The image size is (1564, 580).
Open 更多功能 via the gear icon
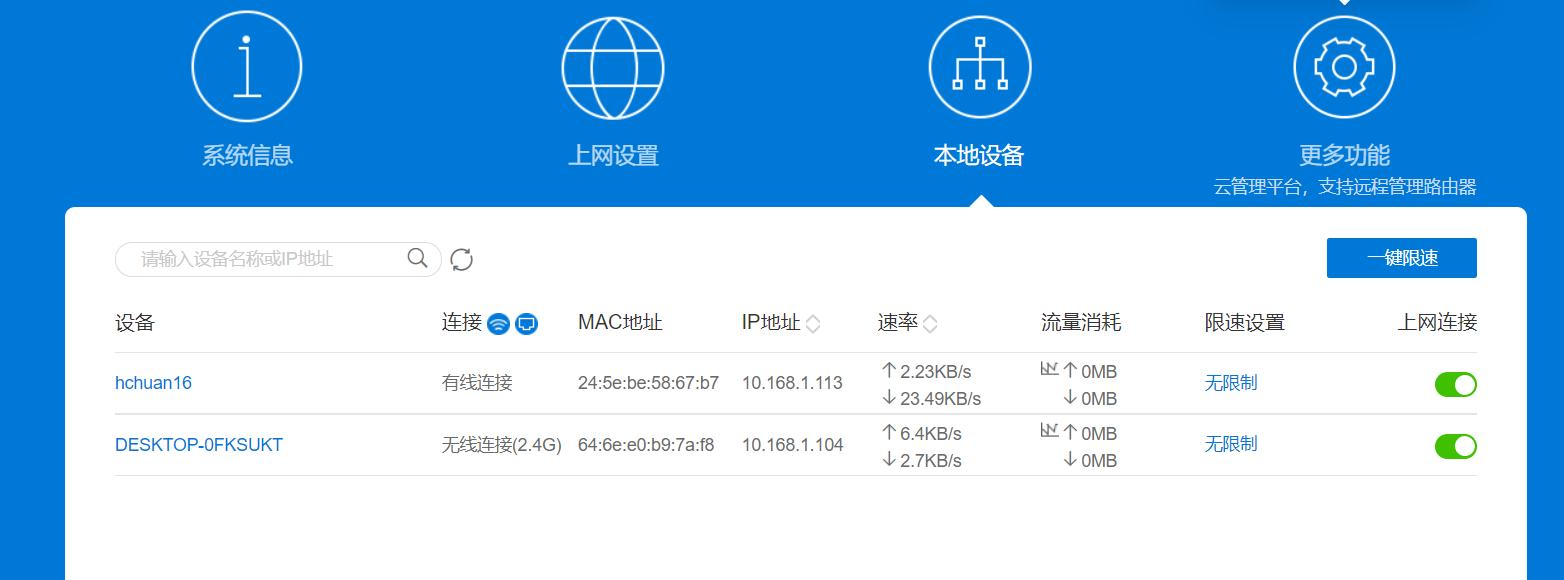(x=1344, y=65)
